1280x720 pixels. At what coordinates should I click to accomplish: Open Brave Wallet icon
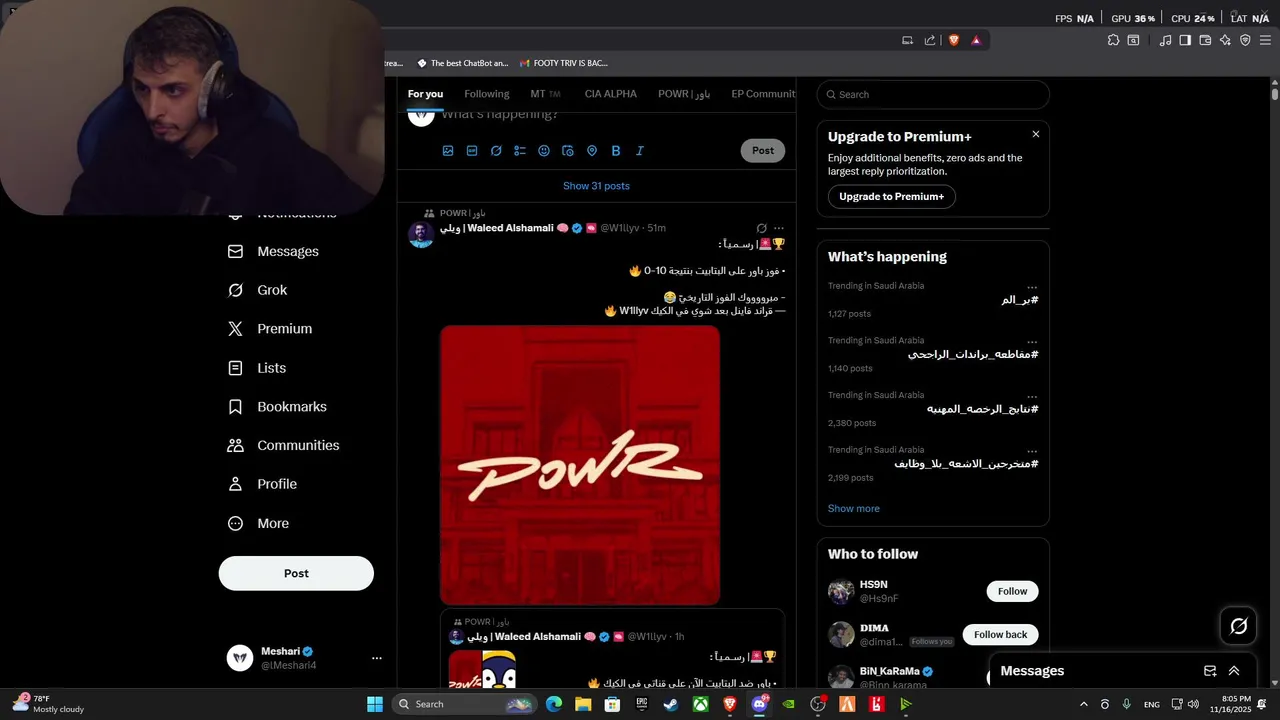1205,40
